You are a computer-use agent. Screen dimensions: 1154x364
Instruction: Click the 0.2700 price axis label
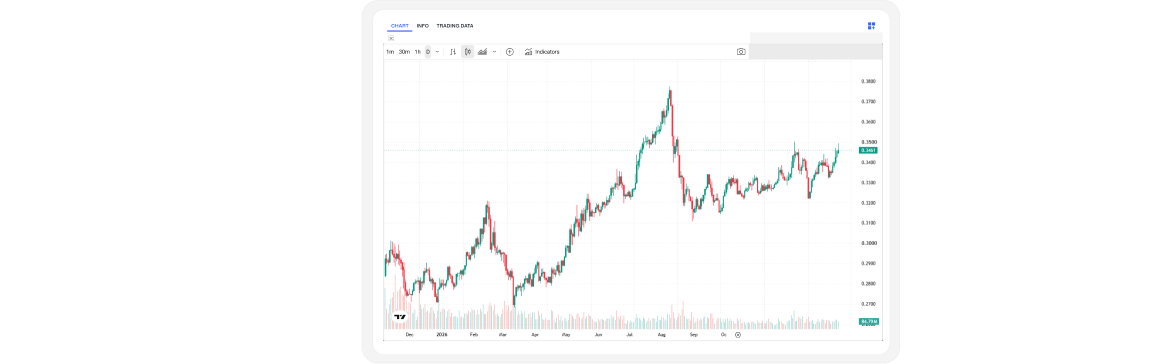[868, 304]
